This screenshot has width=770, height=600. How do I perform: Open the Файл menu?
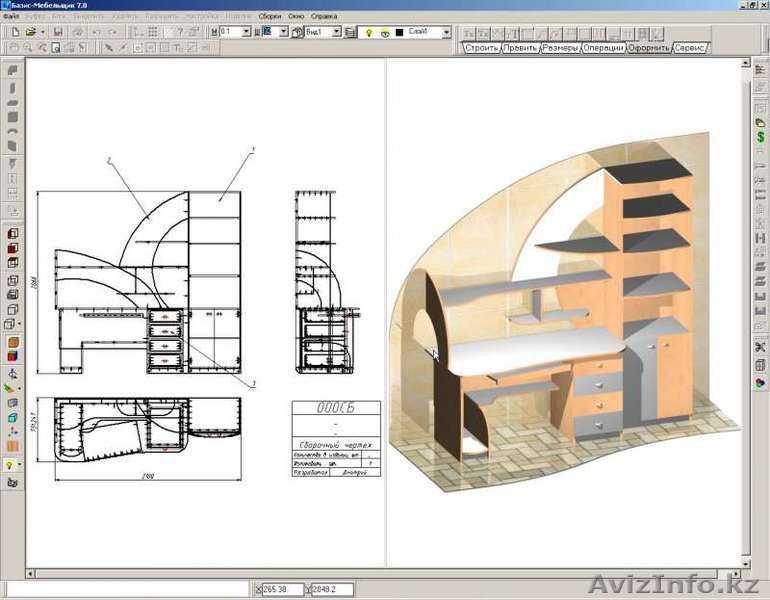[x=11, y=17]
